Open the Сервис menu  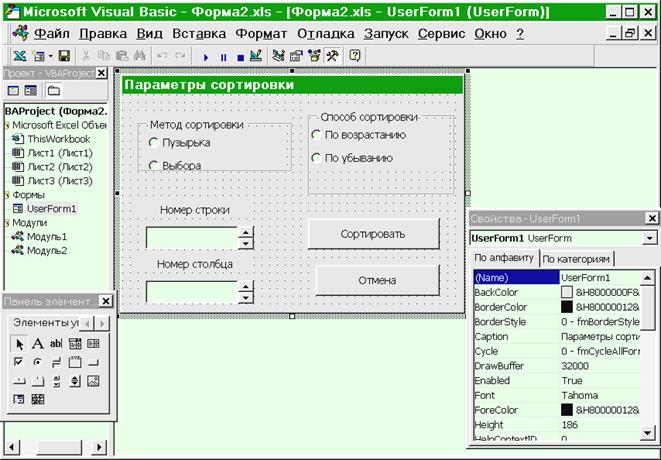pyautogui.click(x=441, y=33)
